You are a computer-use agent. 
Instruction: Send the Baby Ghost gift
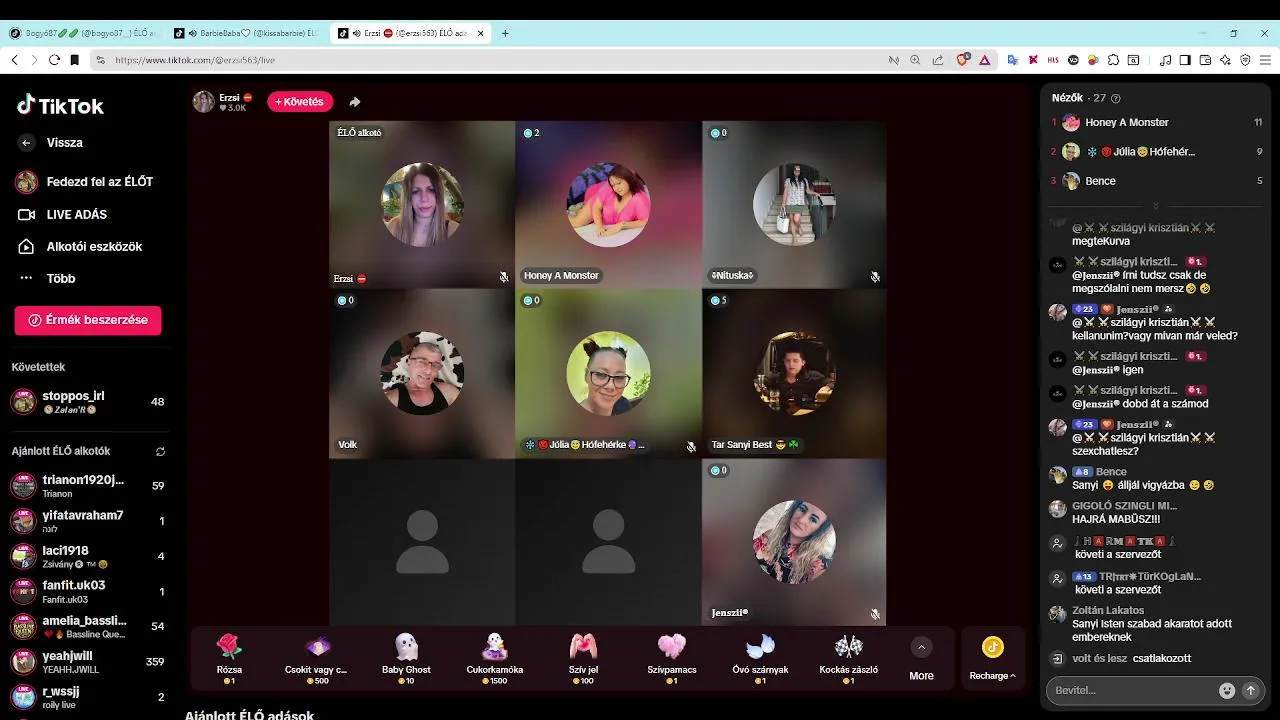click(406, 658)
